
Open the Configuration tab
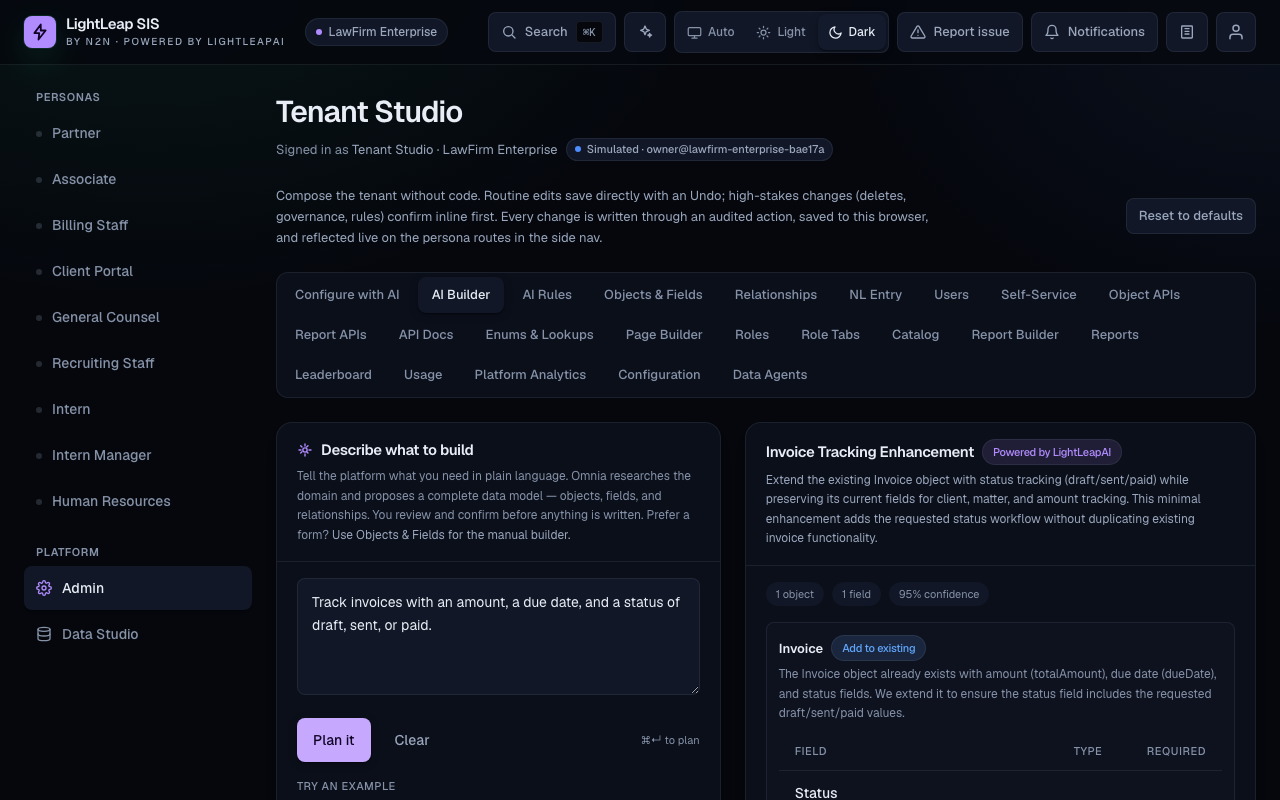tap(659, 375)
